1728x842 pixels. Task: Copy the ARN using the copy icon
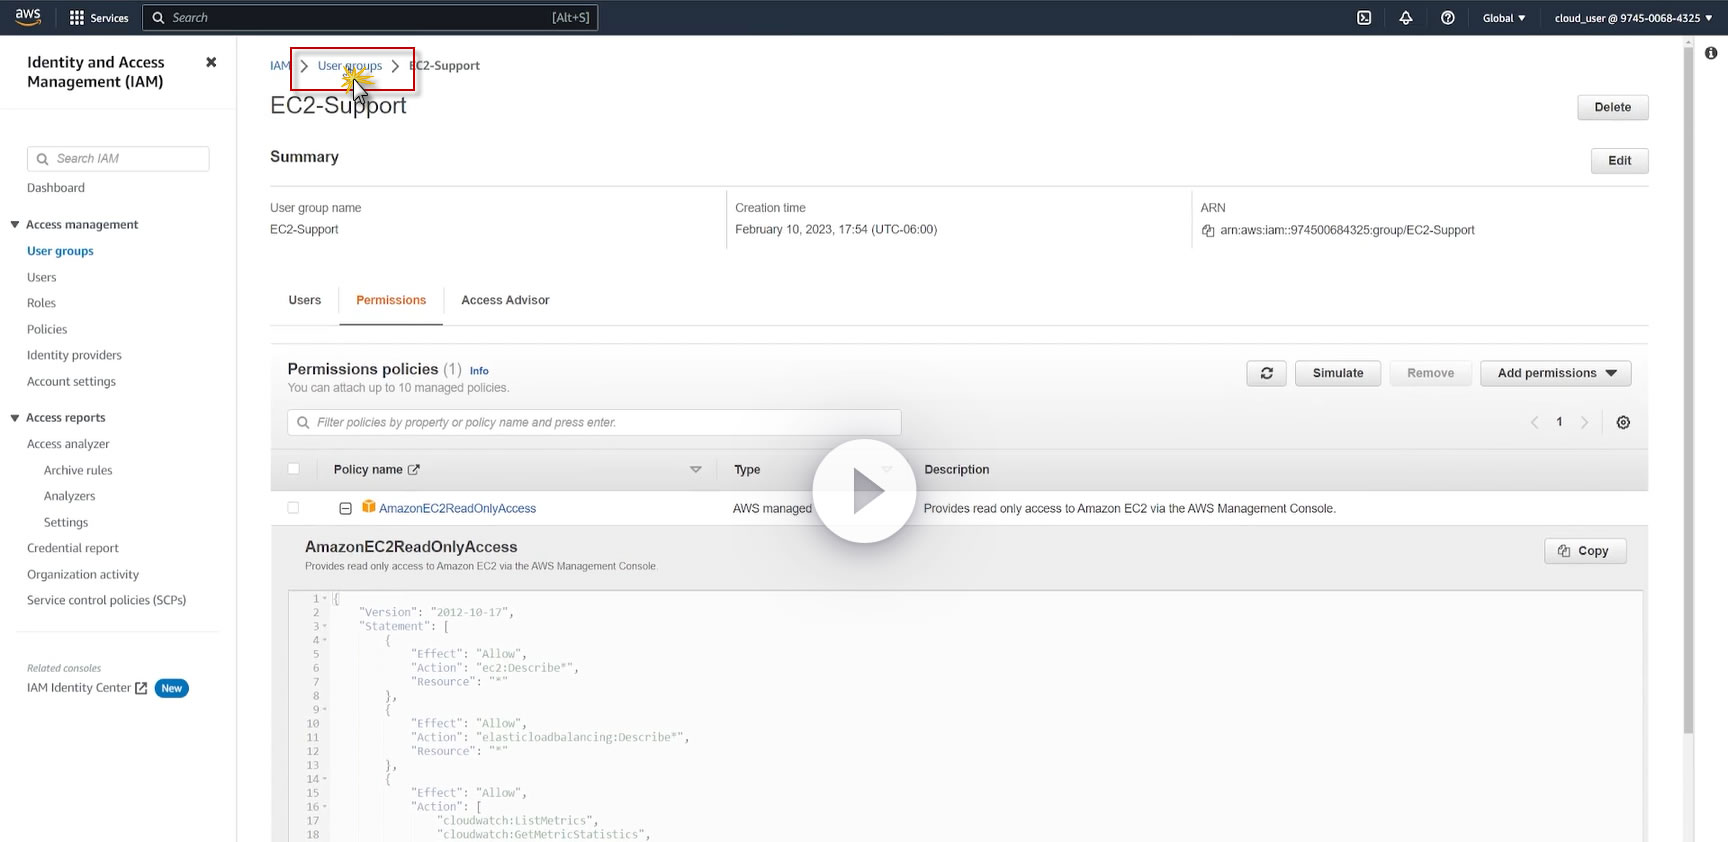1208,231
